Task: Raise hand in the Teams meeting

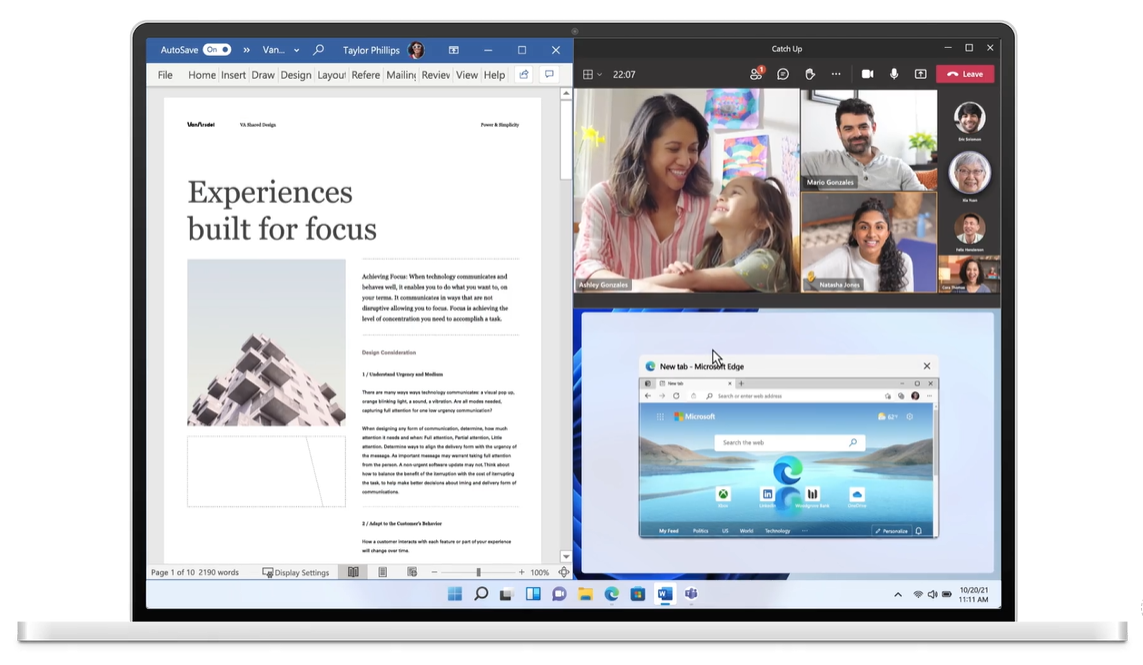Action: coord(810,74)
